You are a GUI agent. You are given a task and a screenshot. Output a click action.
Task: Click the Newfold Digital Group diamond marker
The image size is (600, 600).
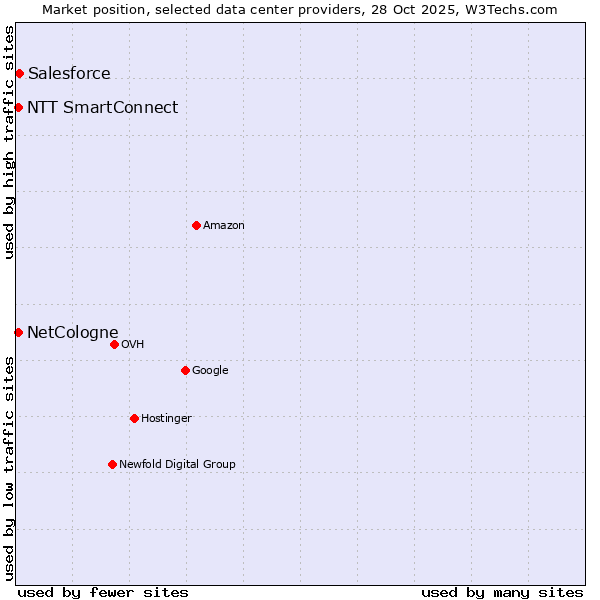click(x=112, y=464)
